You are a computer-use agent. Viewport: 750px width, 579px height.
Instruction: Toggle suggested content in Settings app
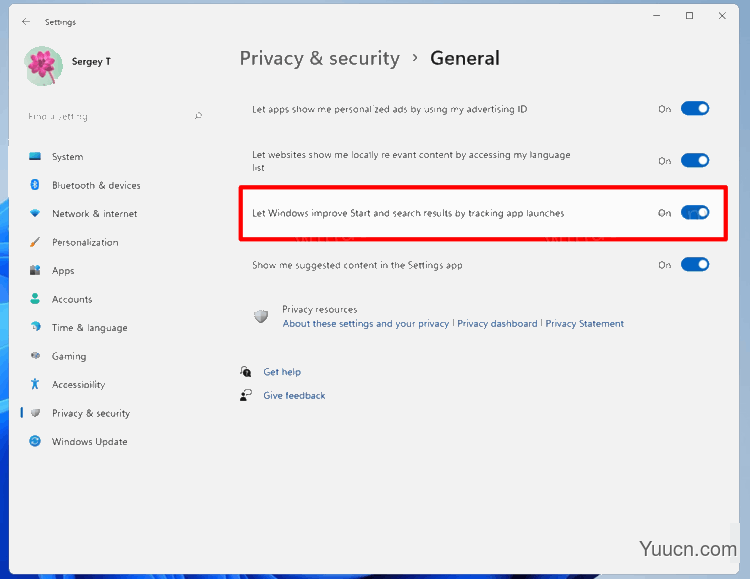pos(695,264)
